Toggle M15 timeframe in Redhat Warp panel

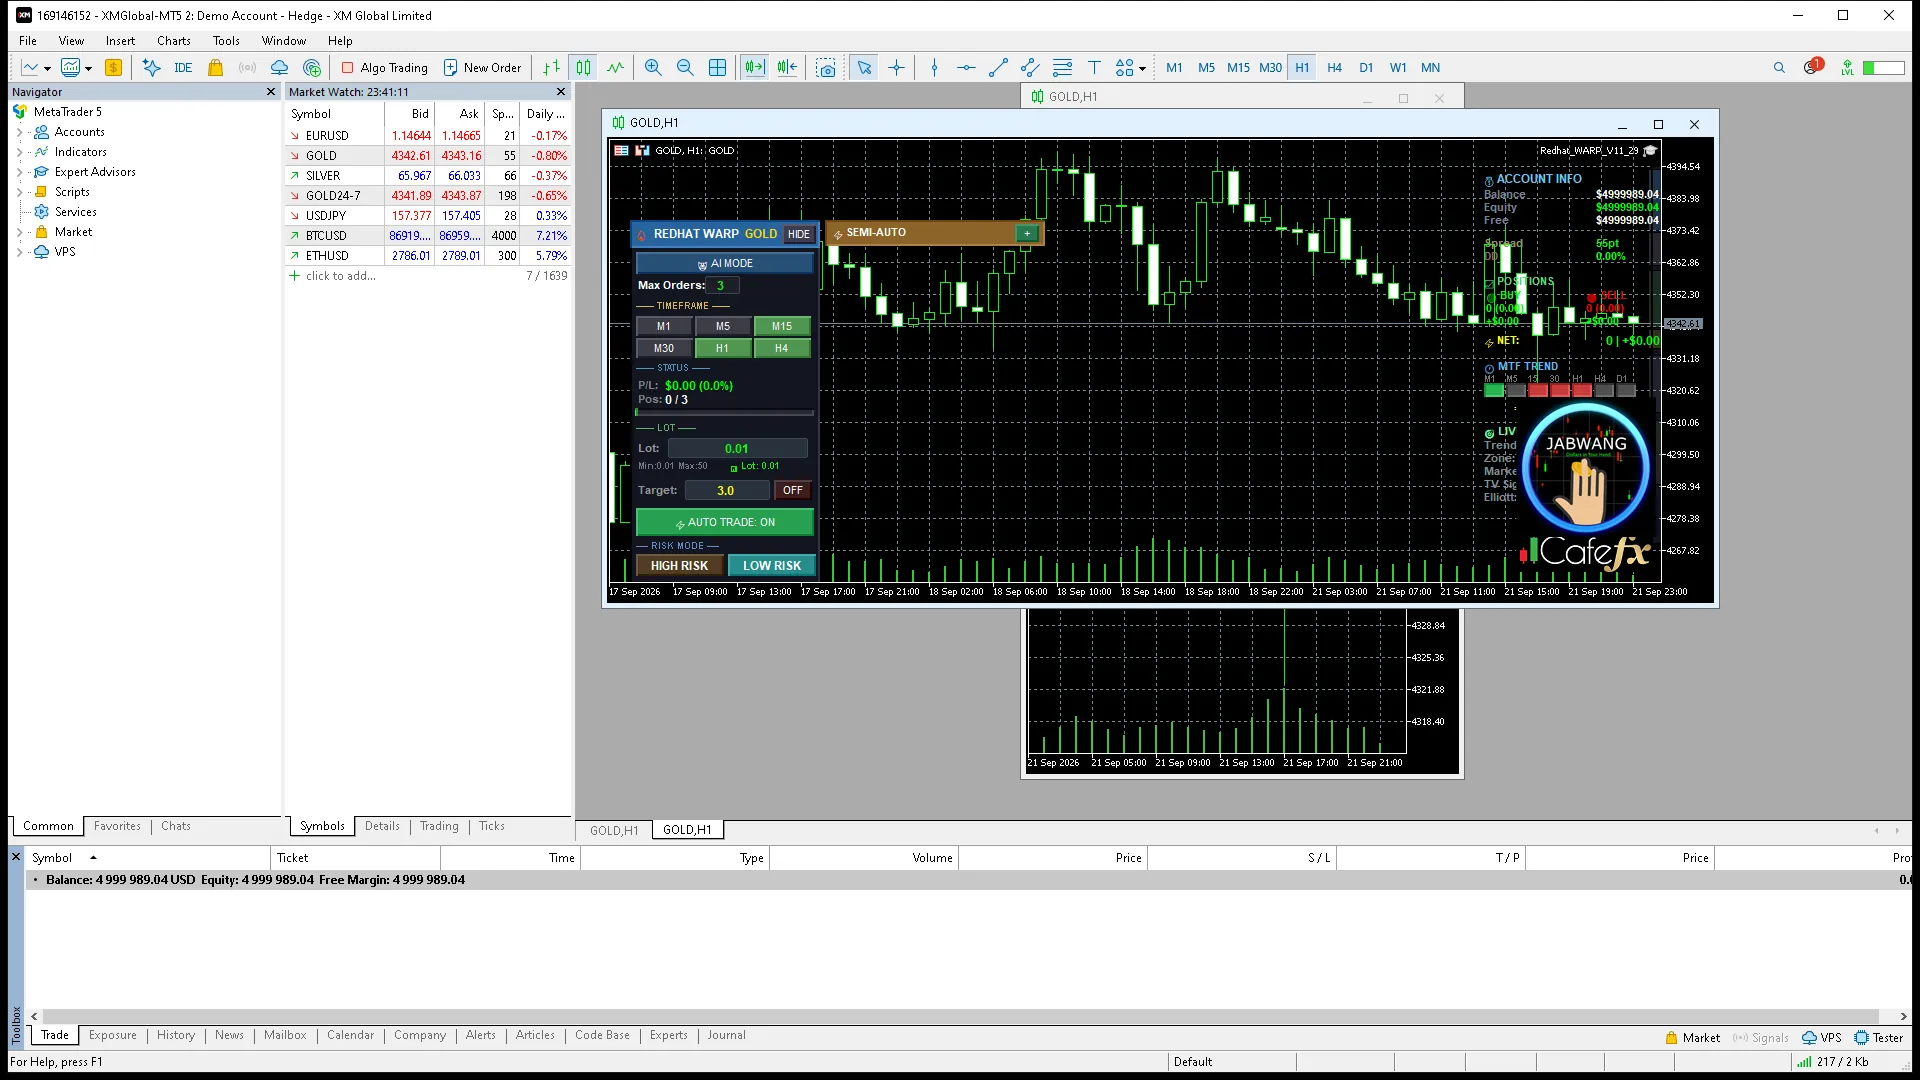pos(782,326)
